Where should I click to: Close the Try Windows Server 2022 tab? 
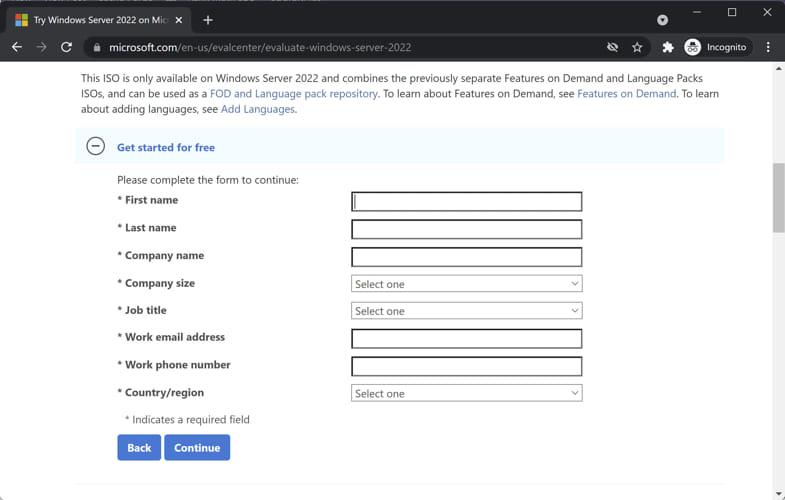click(x=179, y=20)
